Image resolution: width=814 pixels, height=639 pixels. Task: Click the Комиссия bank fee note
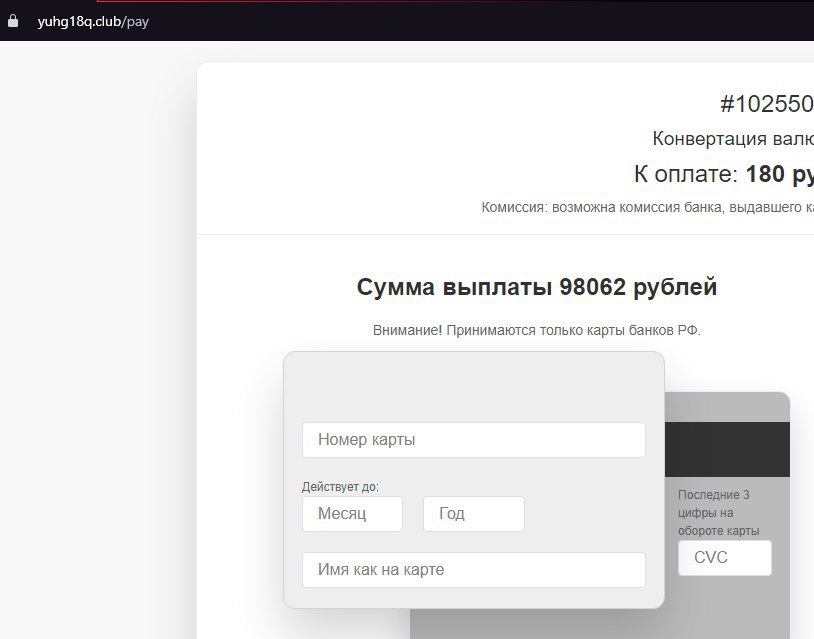point(647,207)
